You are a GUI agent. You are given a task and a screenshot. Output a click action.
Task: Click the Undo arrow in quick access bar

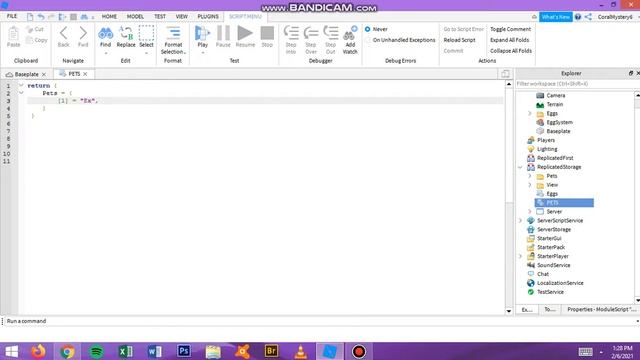point(41,17)
